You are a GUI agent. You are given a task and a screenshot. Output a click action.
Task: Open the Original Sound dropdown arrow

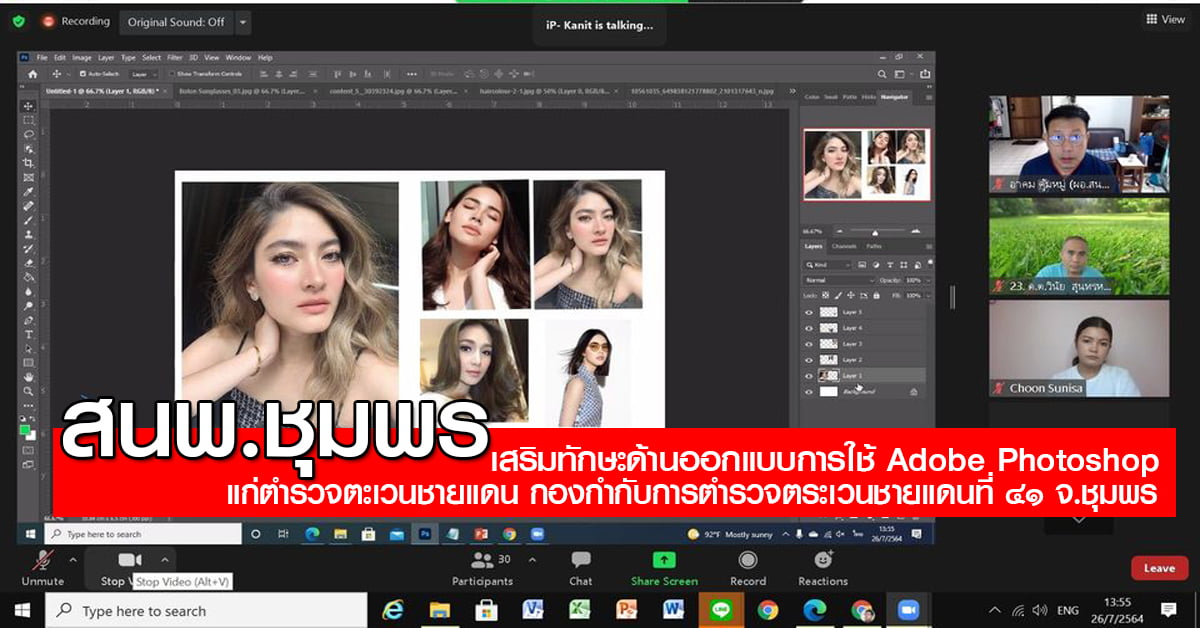click(244, 21)
